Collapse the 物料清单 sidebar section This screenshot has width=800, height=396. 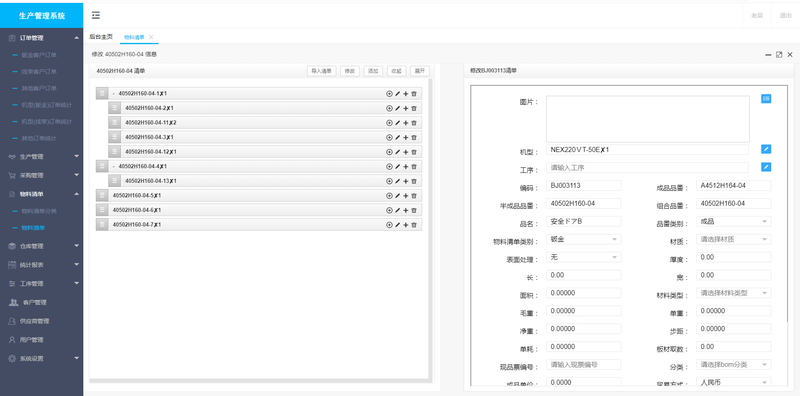(41, 194)
